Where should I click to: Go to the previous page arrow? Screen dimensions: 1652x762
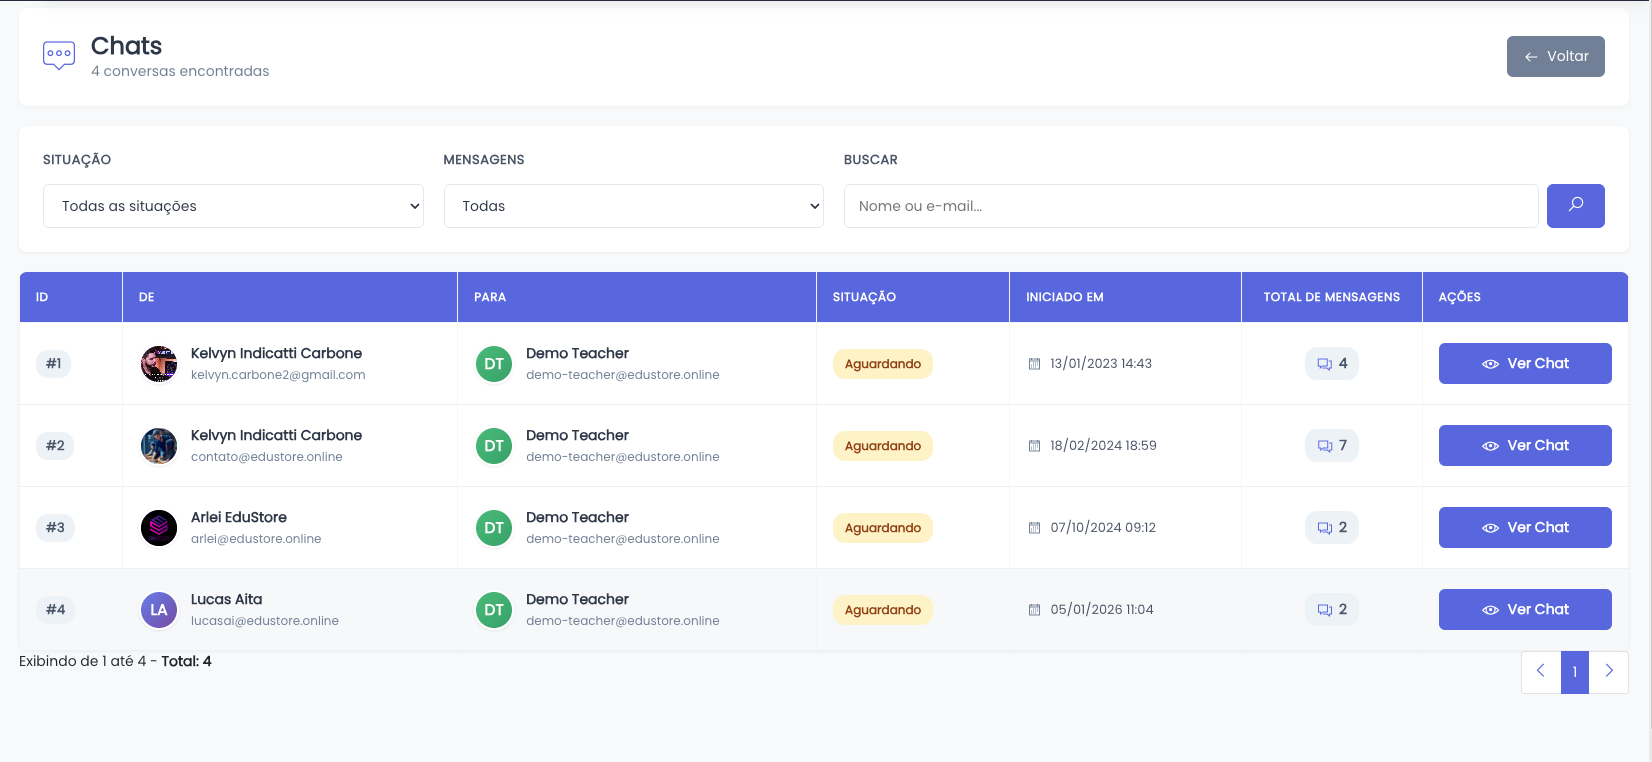[x=1541, y=672]
